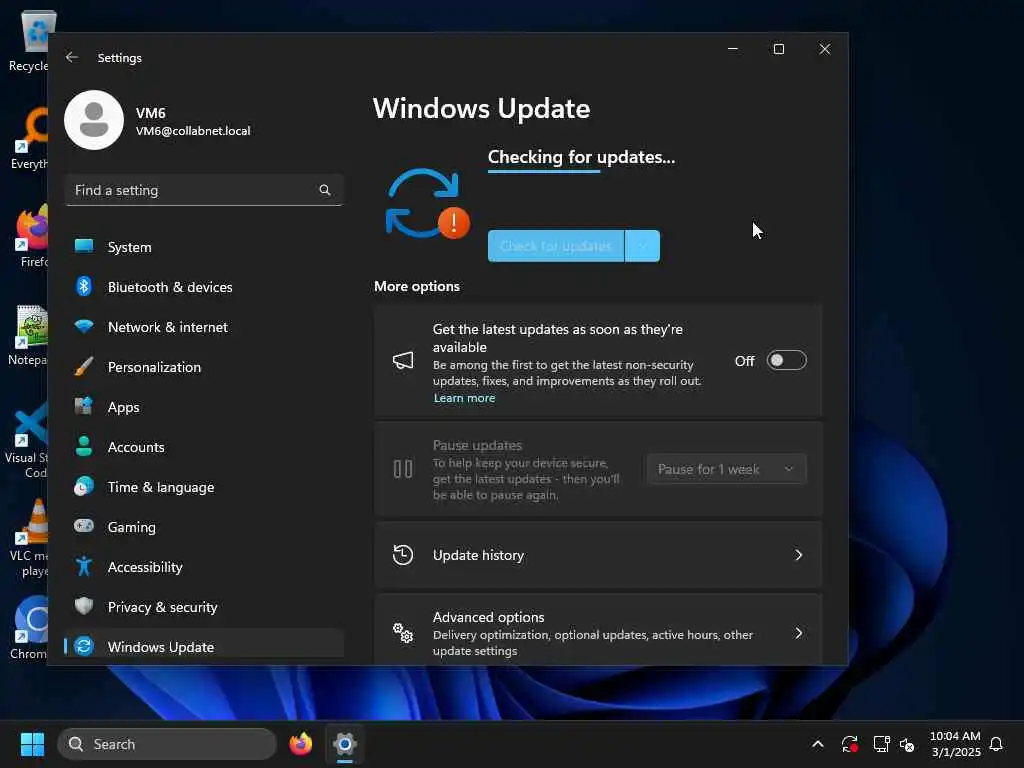Viewport: 1024px width, 768px height.
Task: Open Update history
Action: 598,555
